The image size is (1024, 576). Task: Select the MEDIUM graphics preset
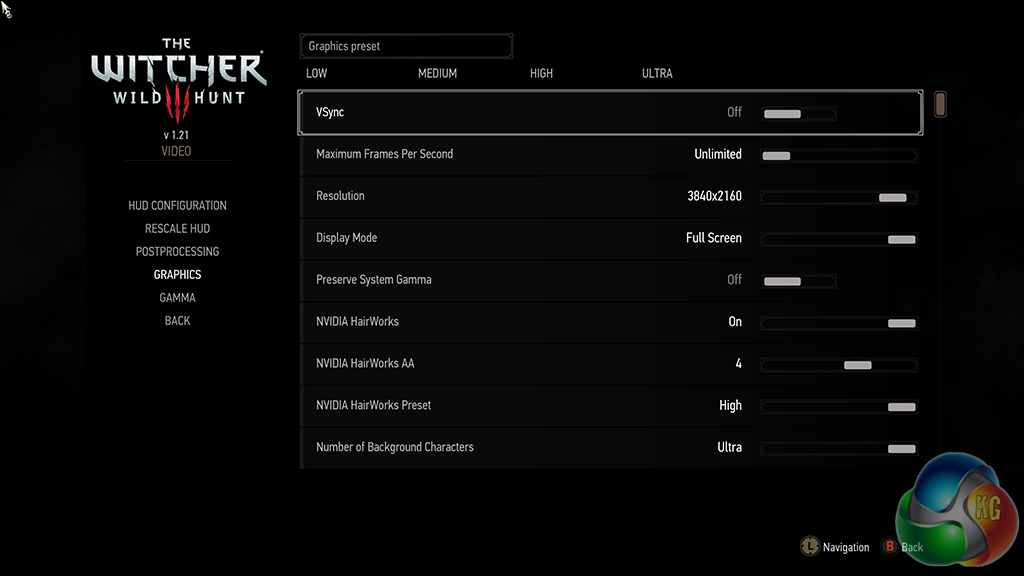click(x=438, y=73)
